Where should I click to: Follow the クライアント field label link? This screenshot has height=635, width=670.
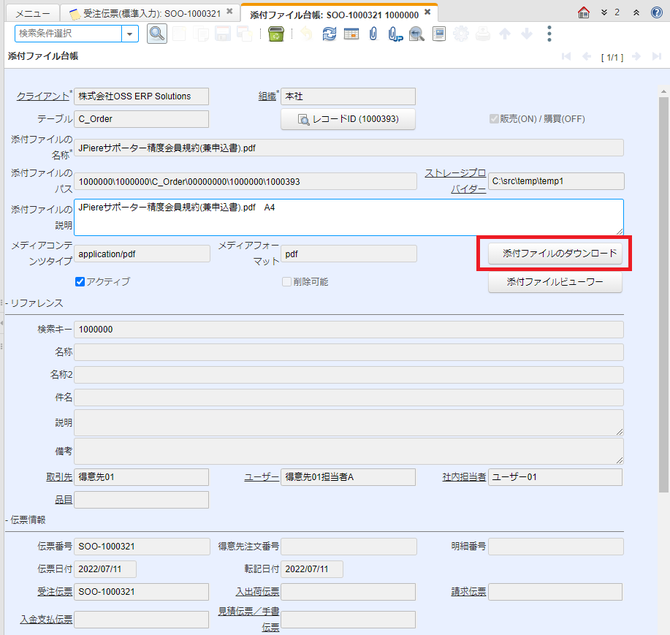(x=43, y=97)
